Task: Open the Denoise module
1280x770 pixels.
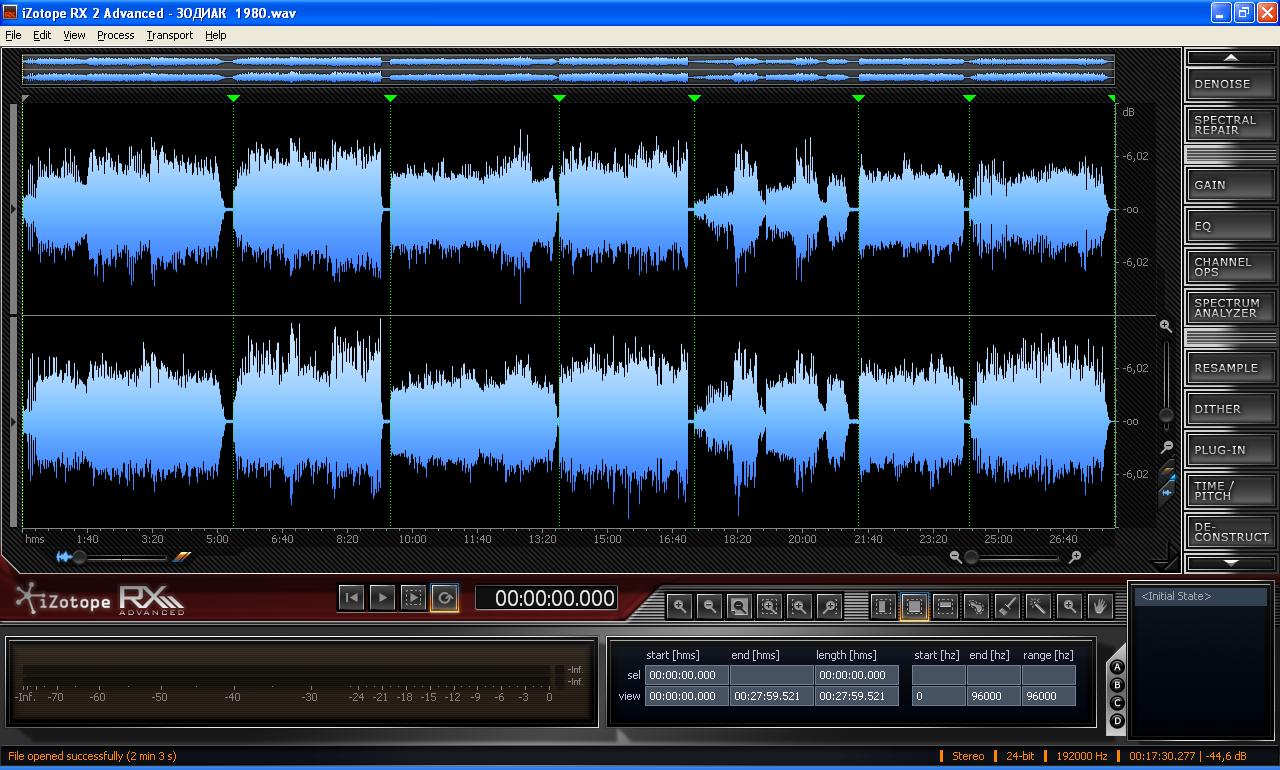Action: click(1231, 84)
